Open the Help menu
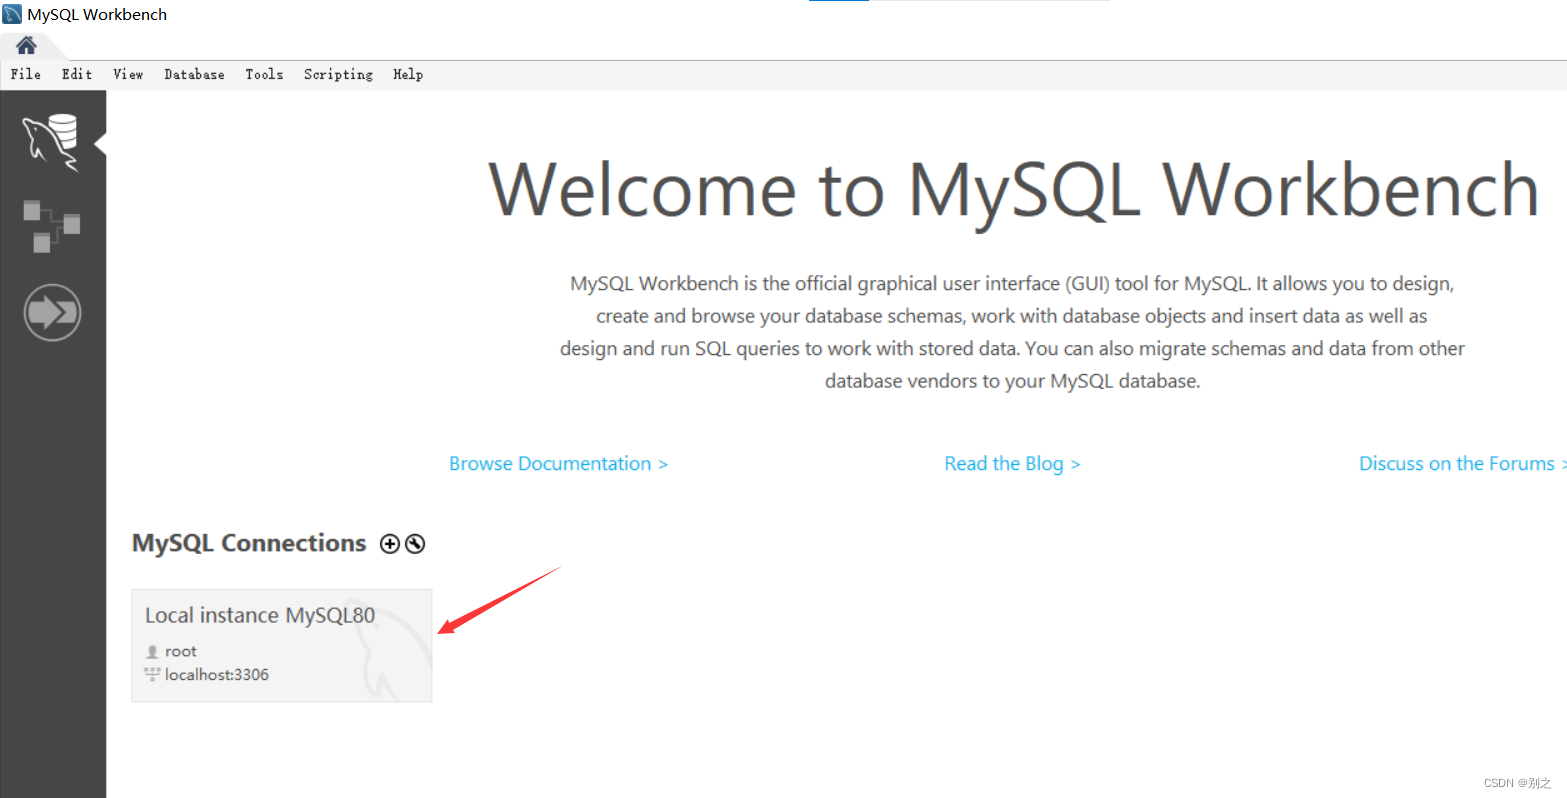The image size is (1567, 798). [408, 74]
